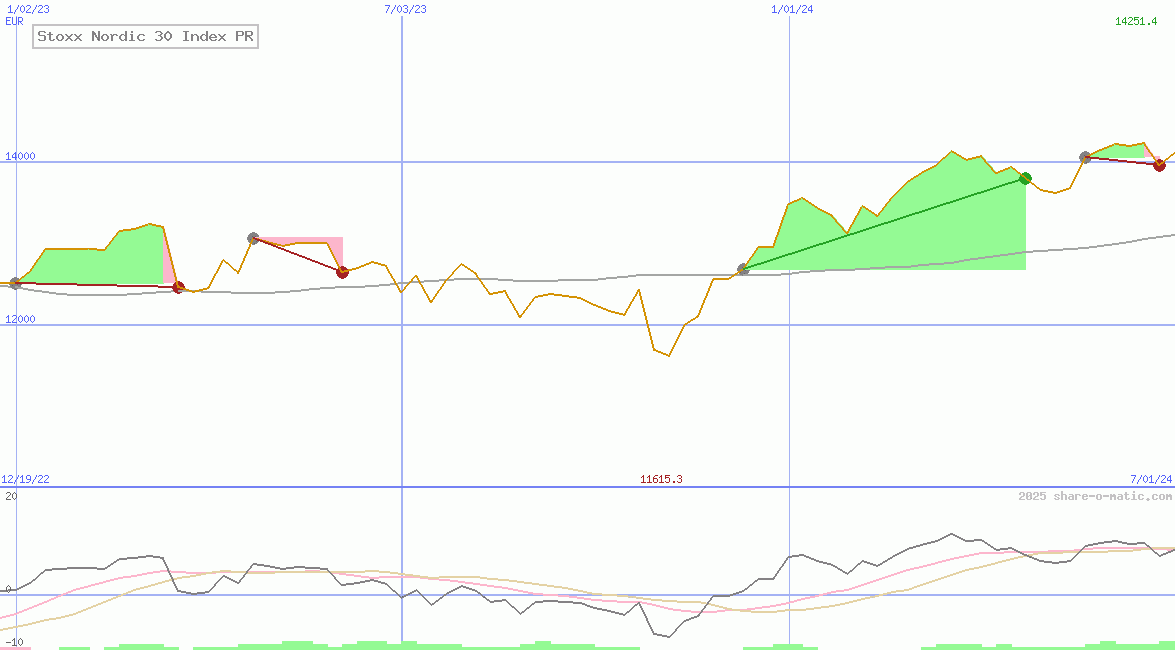Click the 1/01/24 date label
Screen dimensions: 1175x650
[789, 10]
